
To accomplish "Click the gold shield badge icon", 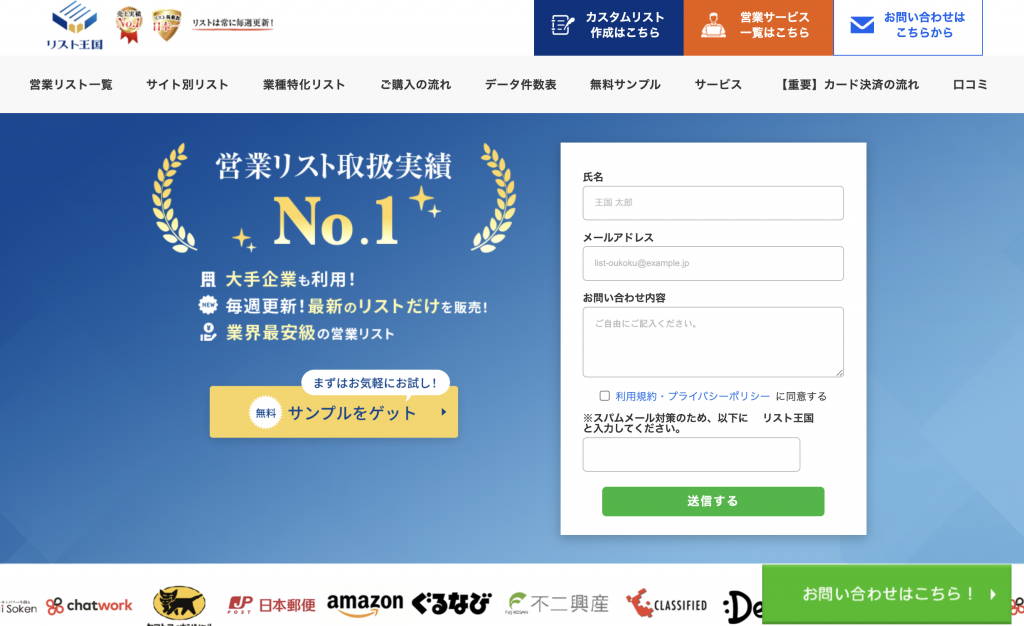I will click(x=166, y=25).
